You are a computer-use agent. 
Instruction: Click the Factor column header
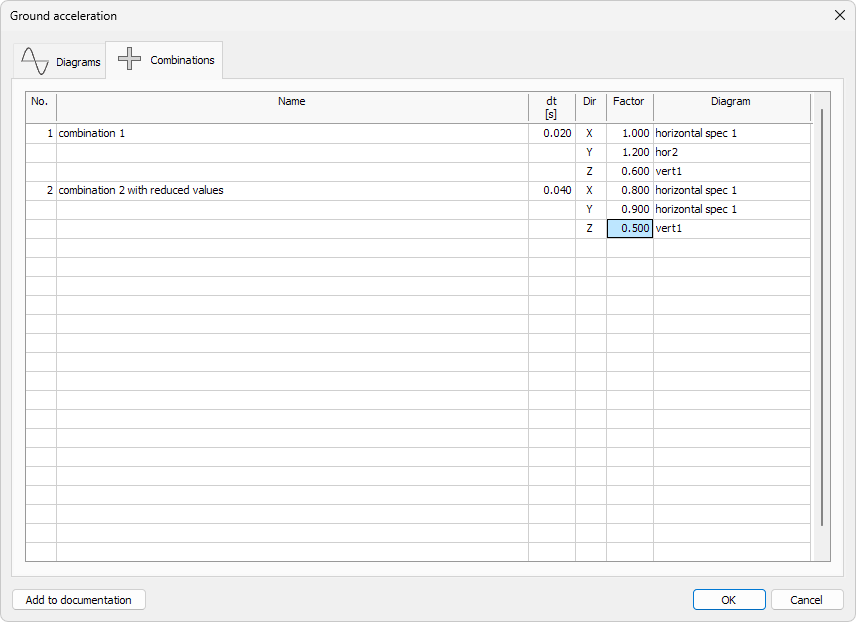pos(629,101)
